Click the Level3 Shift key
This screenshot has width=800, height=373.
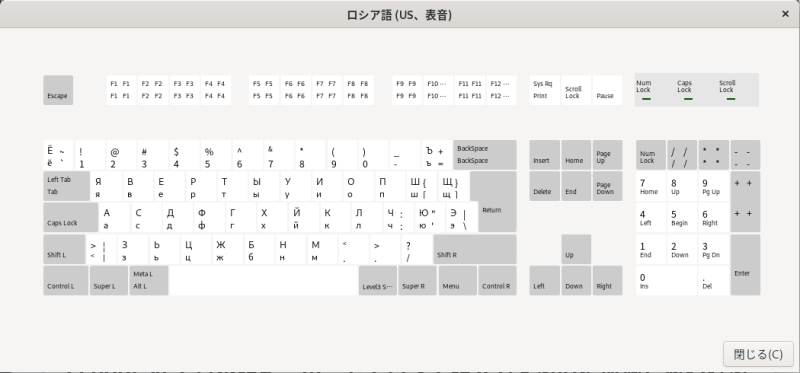tap(378, 281)
